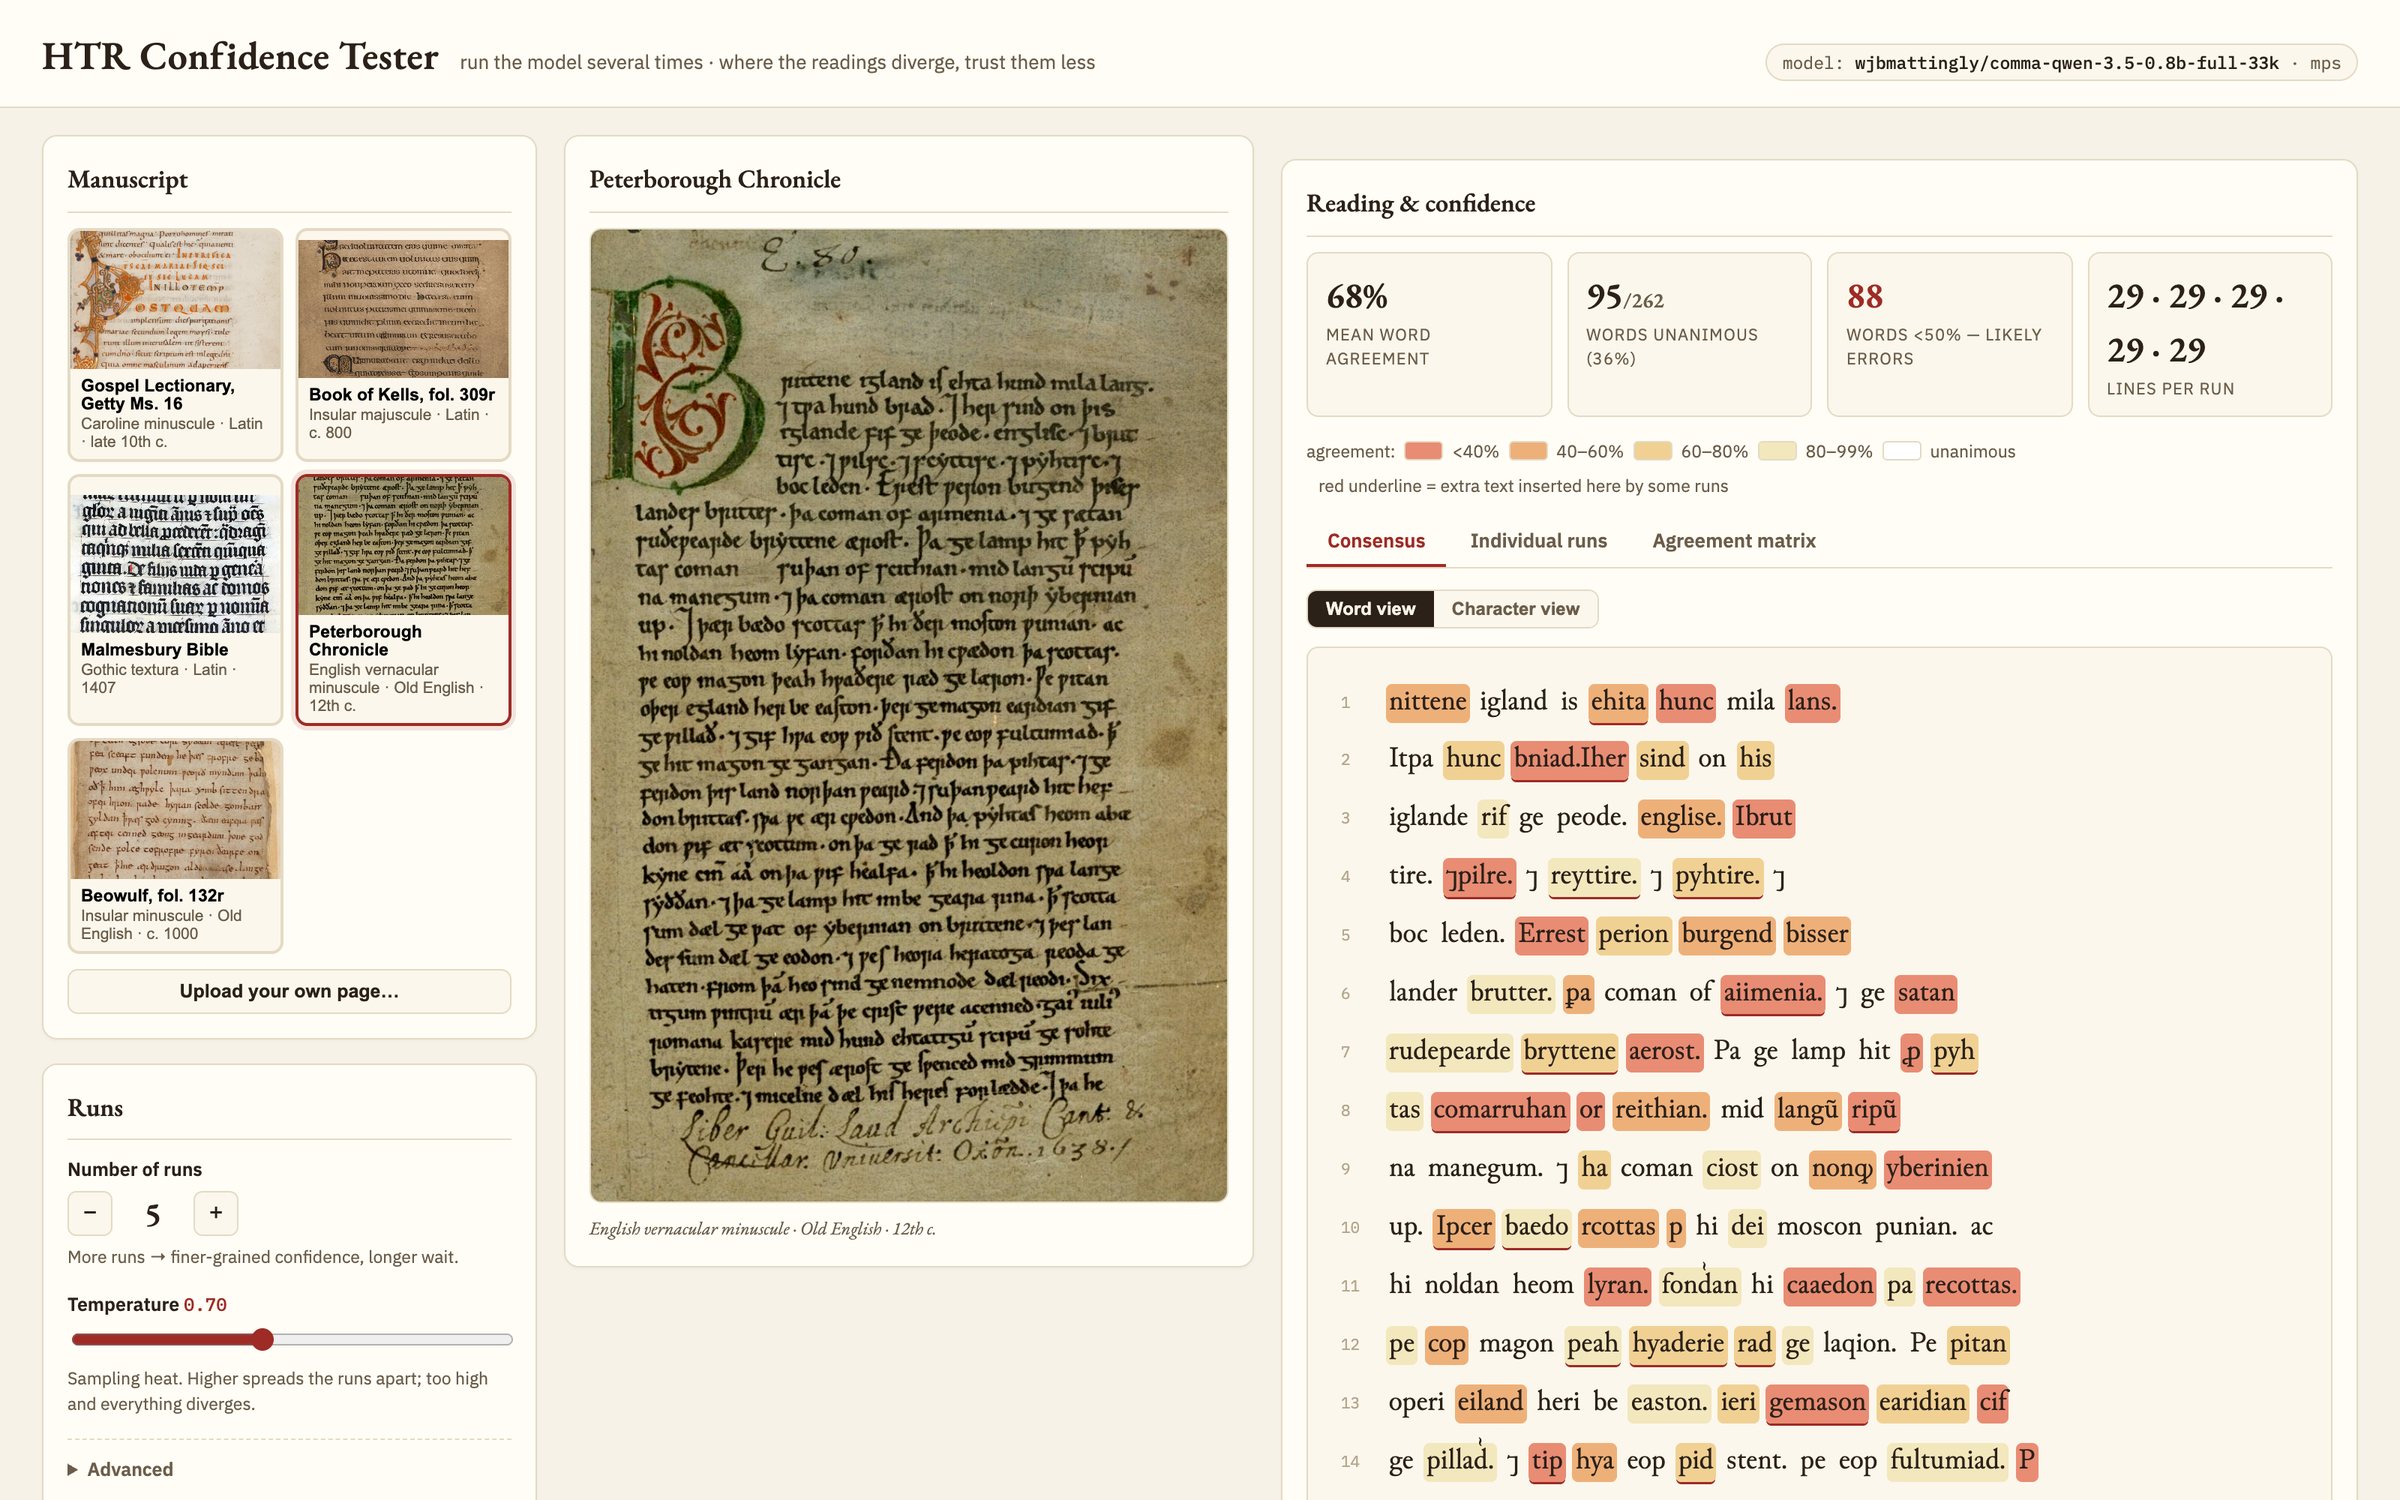Click the Temperature slider handle
The image size is (2400, 1500).
[262, 1339]
